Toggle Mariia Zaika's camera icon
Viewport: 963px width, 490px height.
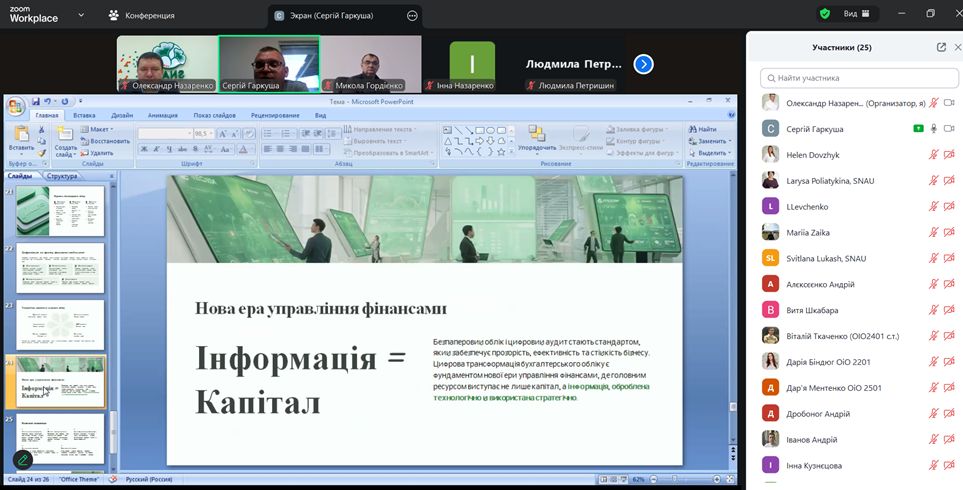click(x=949, y=232)
